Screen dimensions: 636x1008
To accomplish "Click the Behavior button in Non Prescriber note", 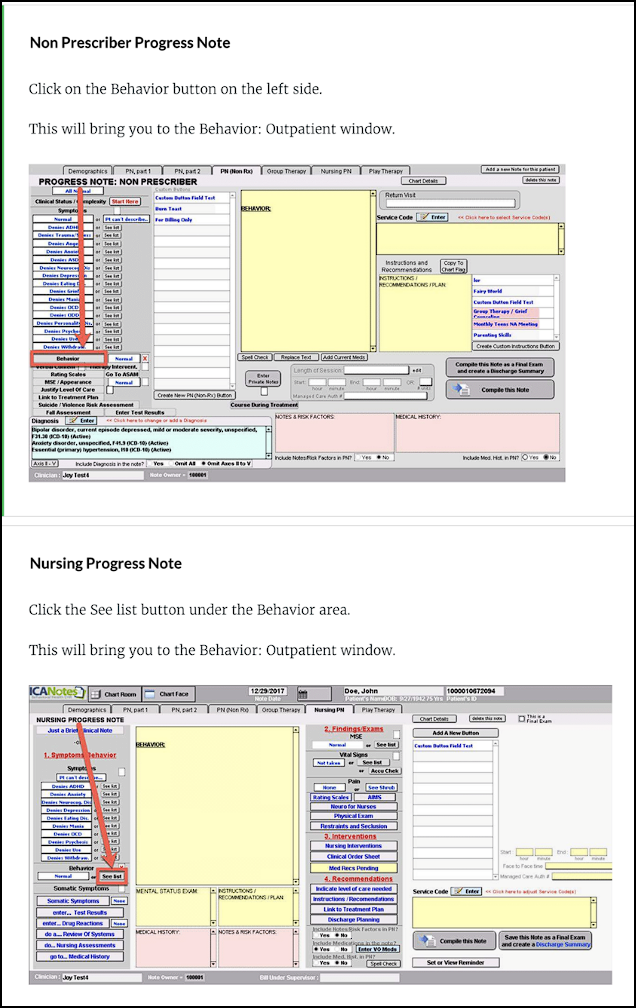I will click(68, 359).
